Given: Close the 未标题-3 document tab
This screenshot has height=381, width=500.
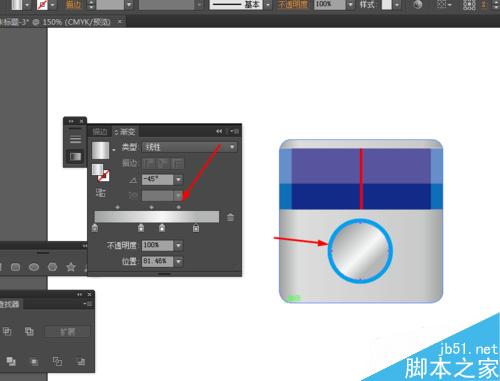Looking at the screenshot, I should coord(120,22).
